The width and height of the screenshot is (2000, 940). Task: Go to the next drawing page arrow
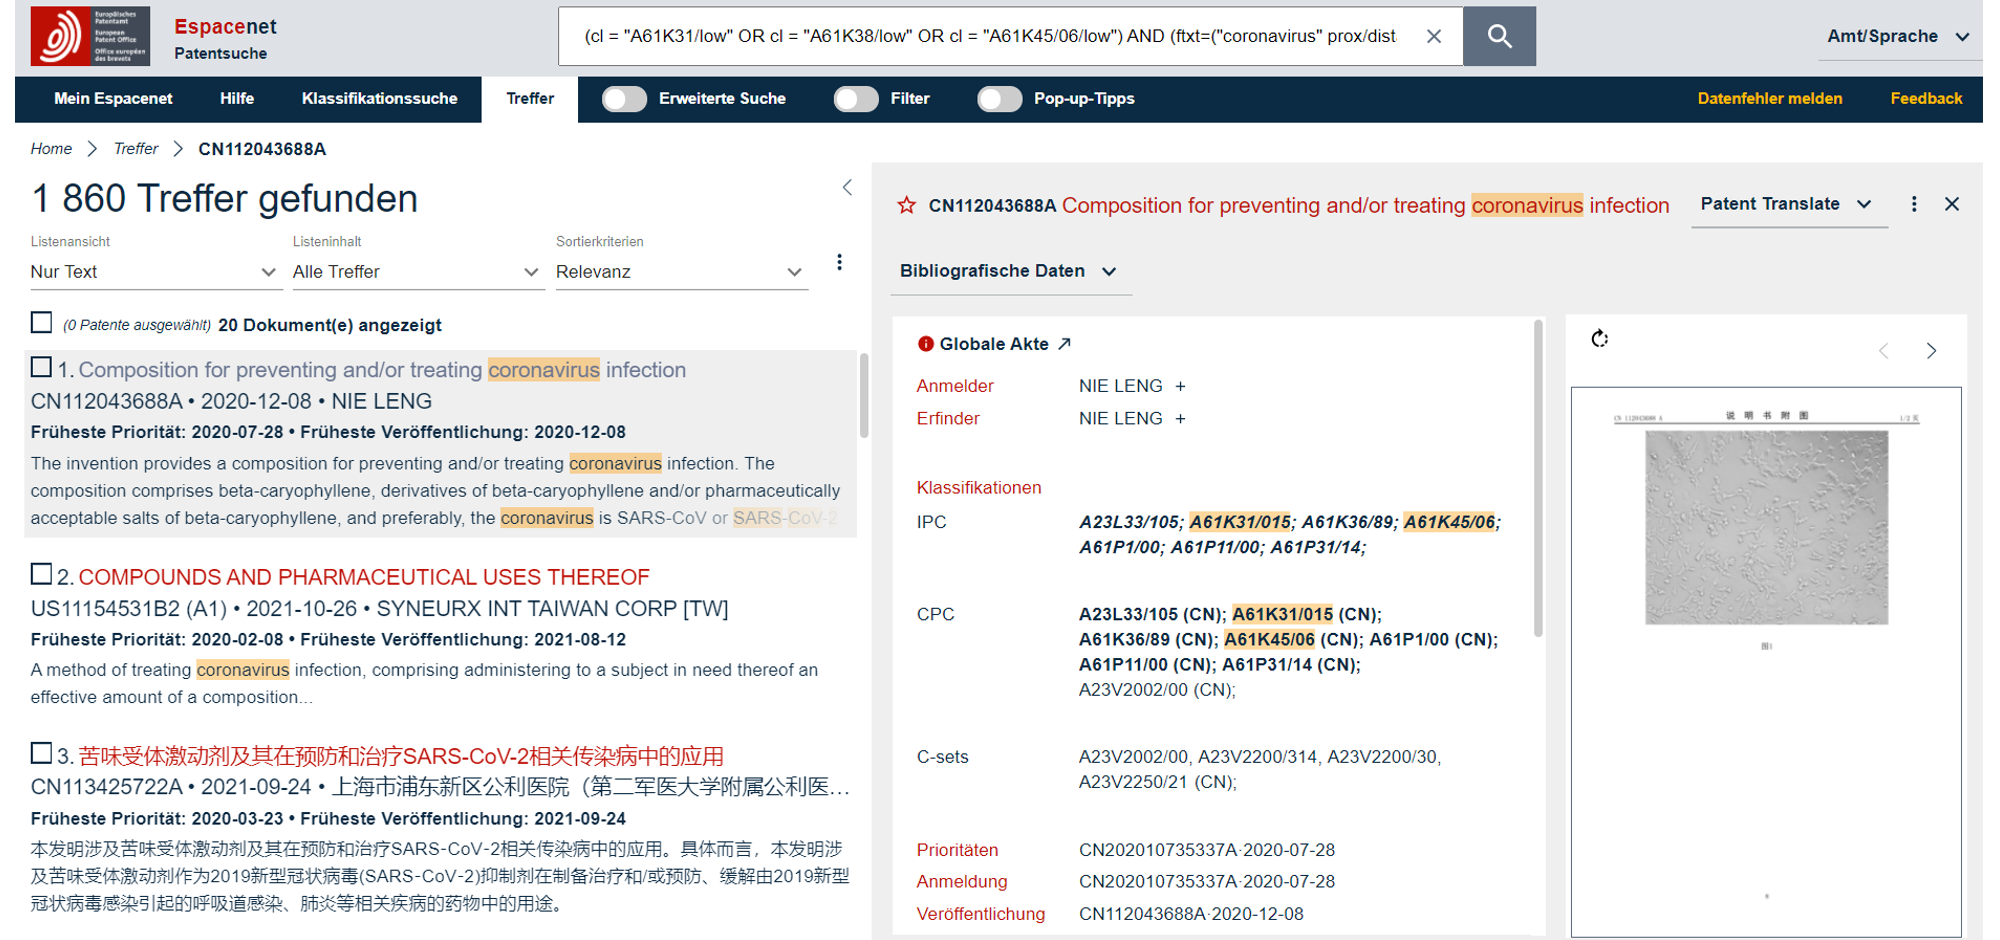pos(1931,351)
